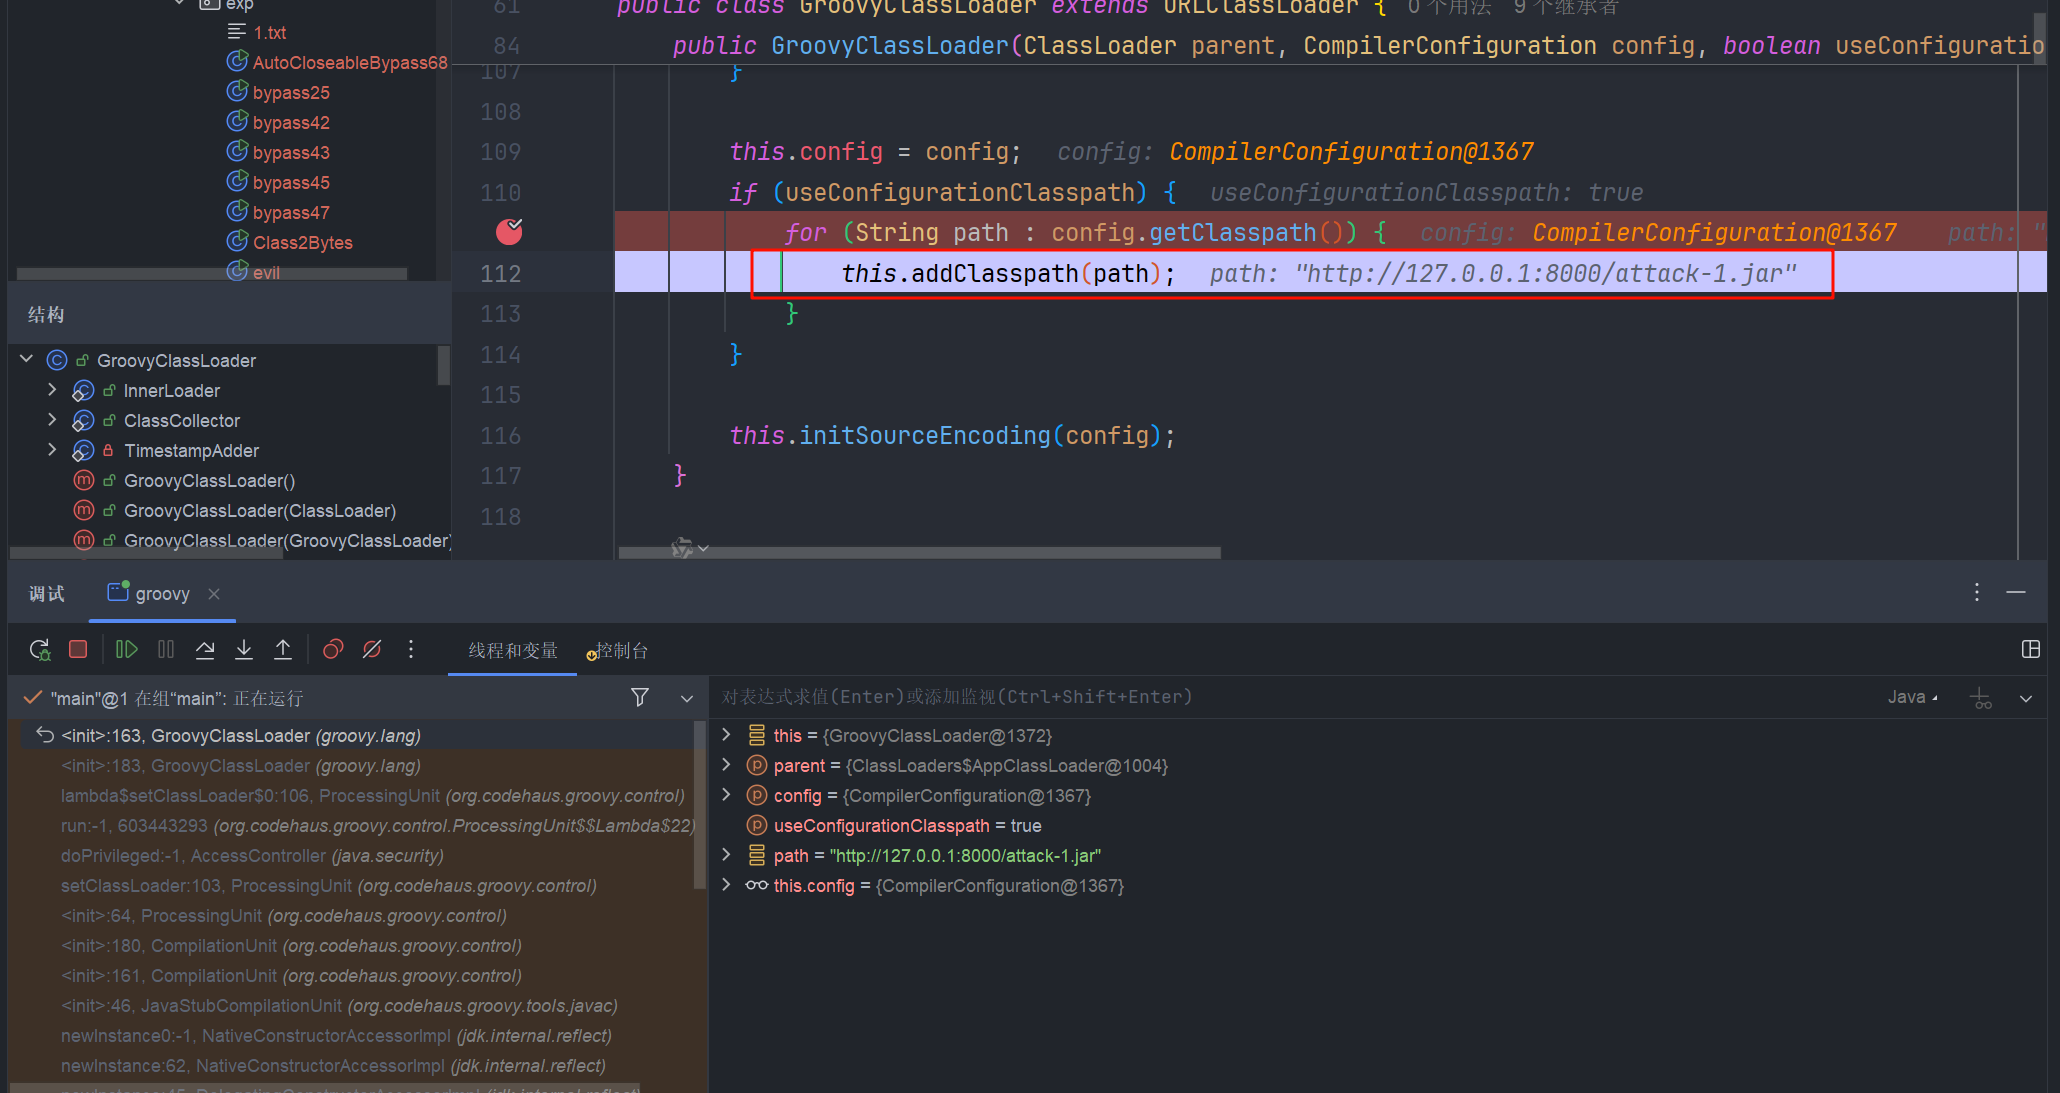
Task: Open bypass45 class in project tree
Action: click(x=290, y=183)
